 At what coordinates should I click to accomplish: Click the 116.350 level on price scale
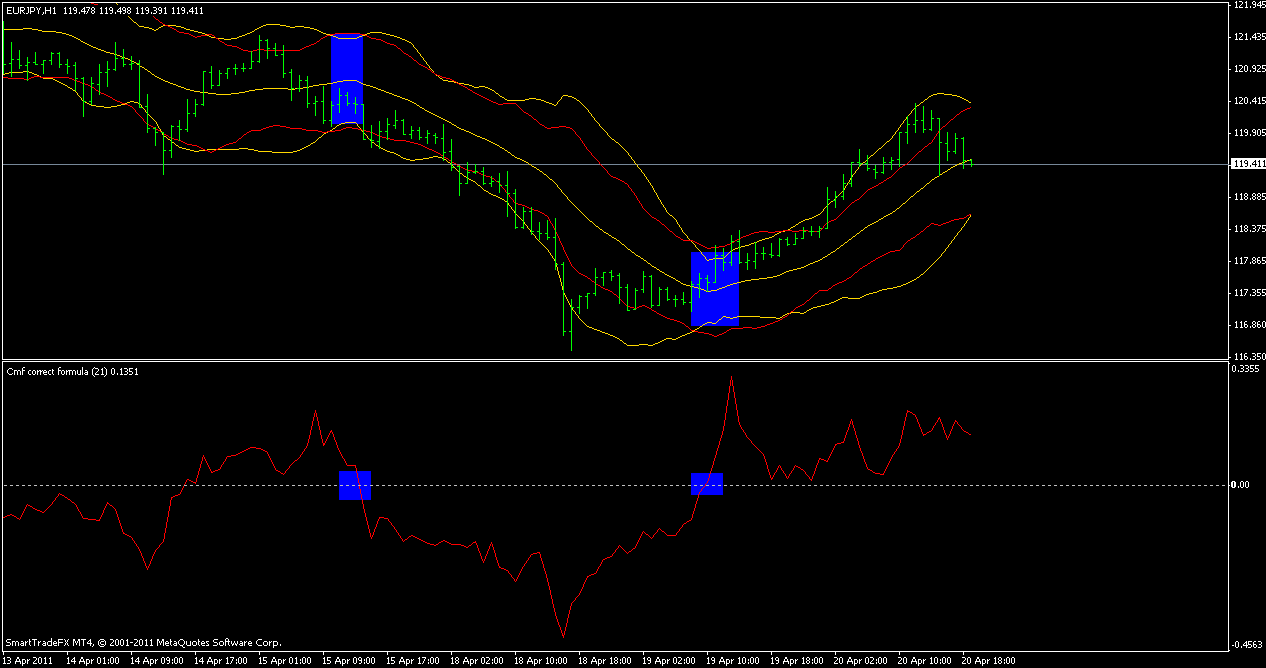pyautogui.click(x=1248, y=357)
